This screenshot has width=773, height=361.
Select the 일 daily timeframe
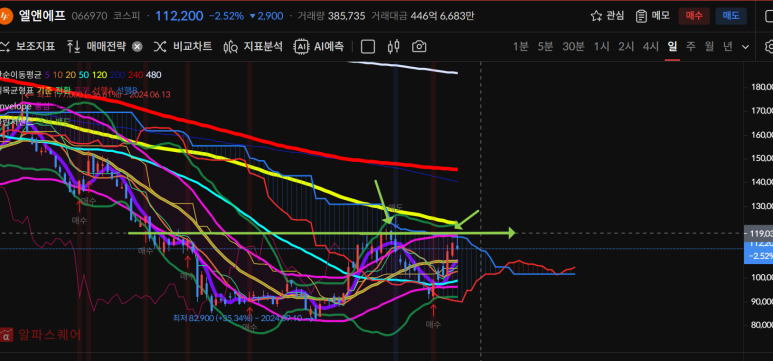tap(672, 46)
